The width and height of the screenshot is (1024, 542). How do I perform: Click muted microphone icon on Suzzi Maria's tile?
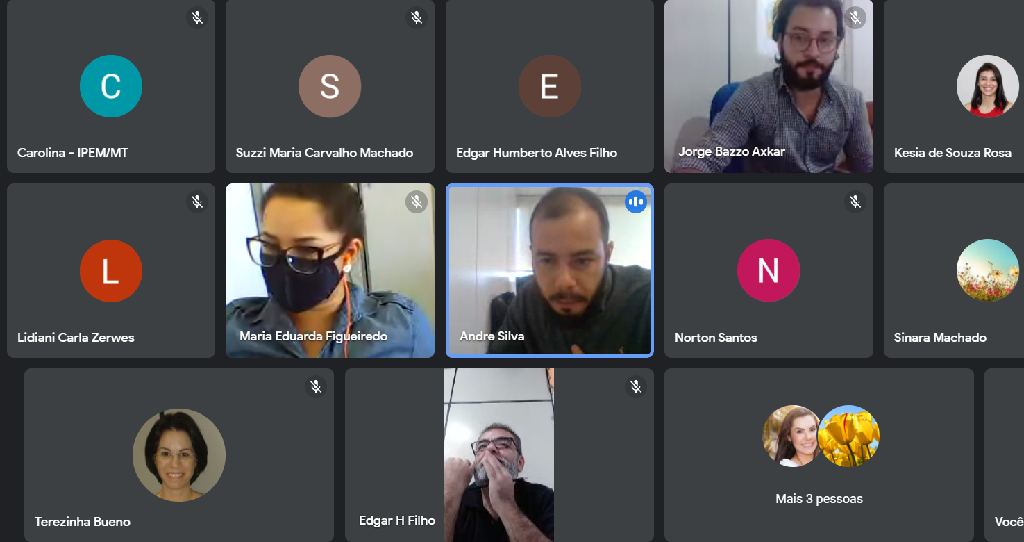click(x=416, y=18)
